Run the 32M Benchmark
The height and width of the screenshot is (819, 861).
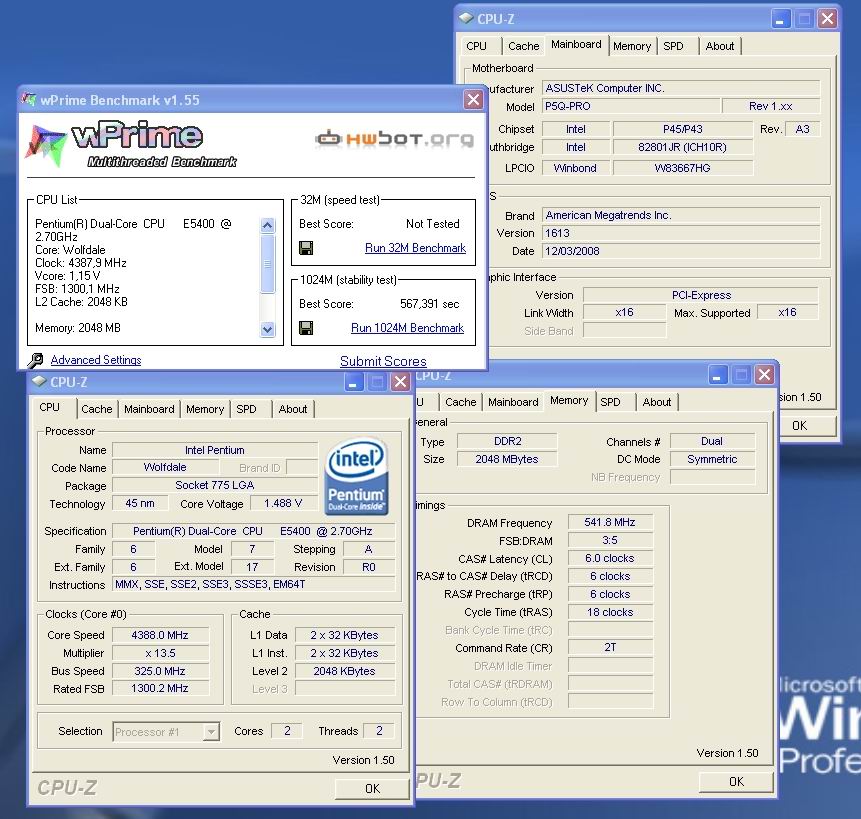415,248
